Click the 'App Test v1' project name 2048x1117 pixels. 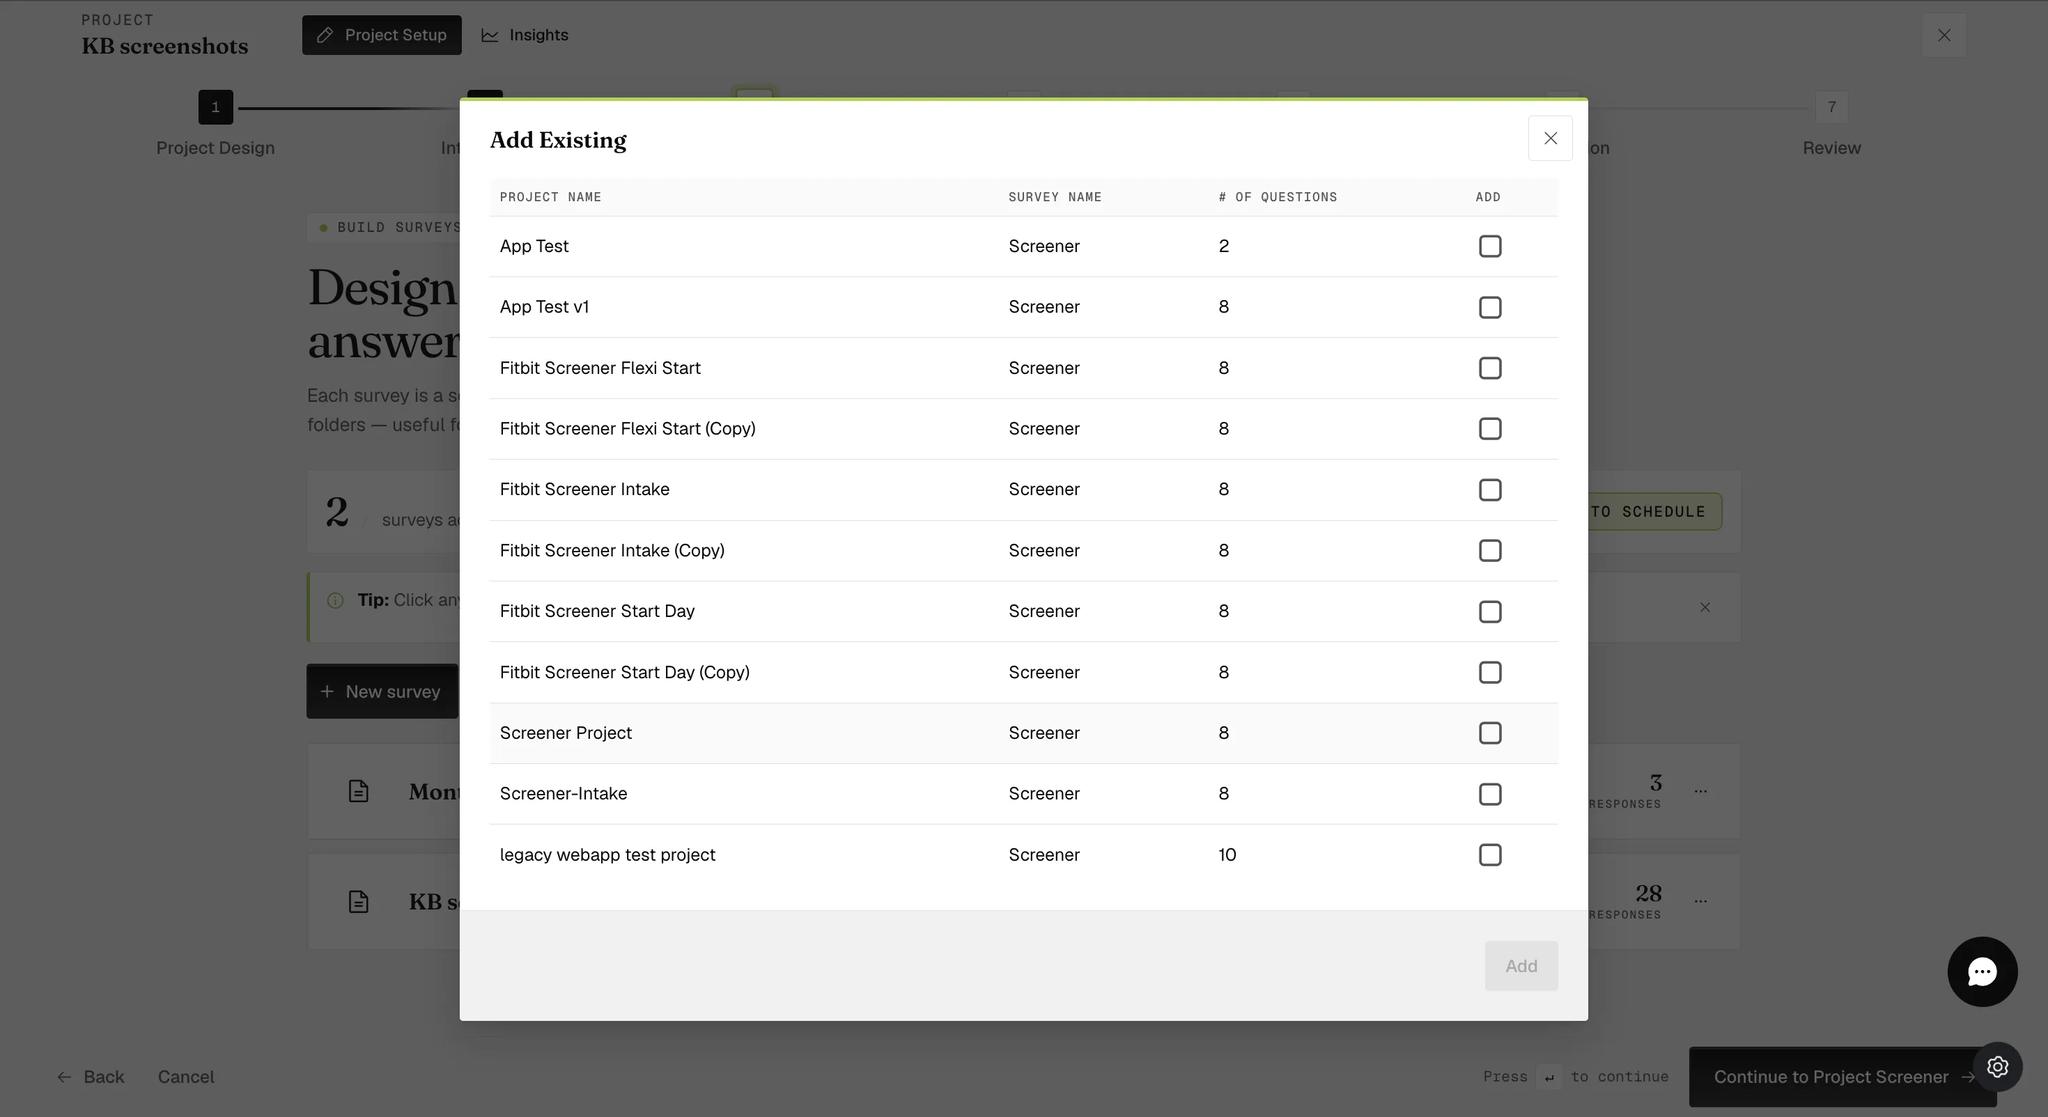[545, 307]
